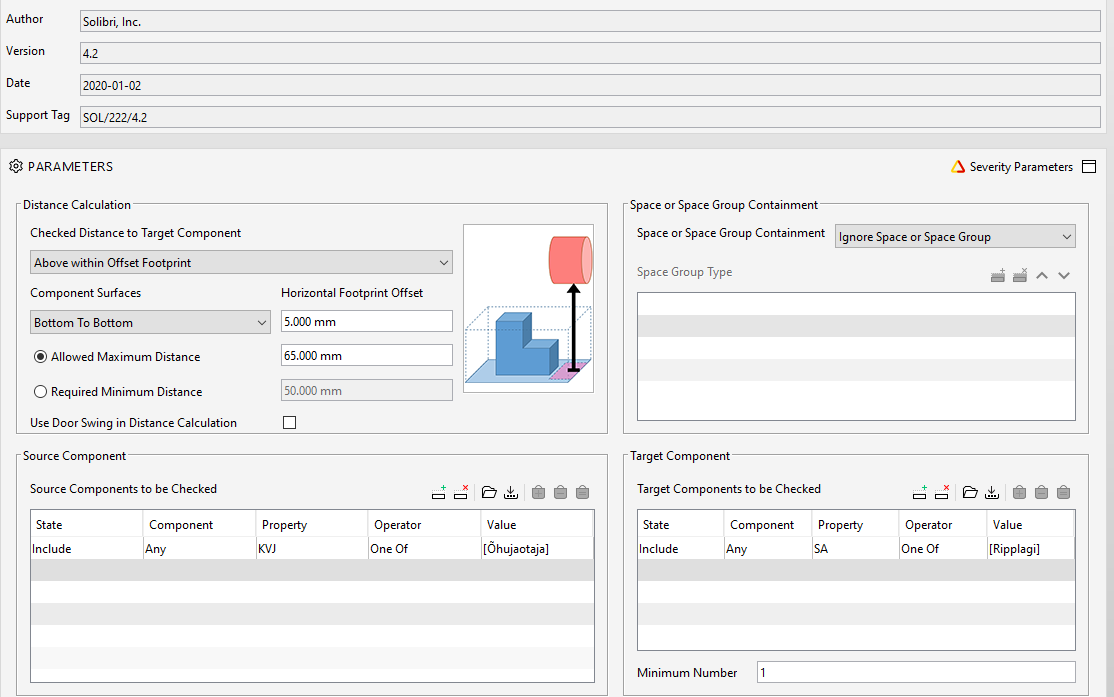Click first clipboard icon in Target Components toolbar
Viewport: 1114px width, 697px height.
point(1020,492)
